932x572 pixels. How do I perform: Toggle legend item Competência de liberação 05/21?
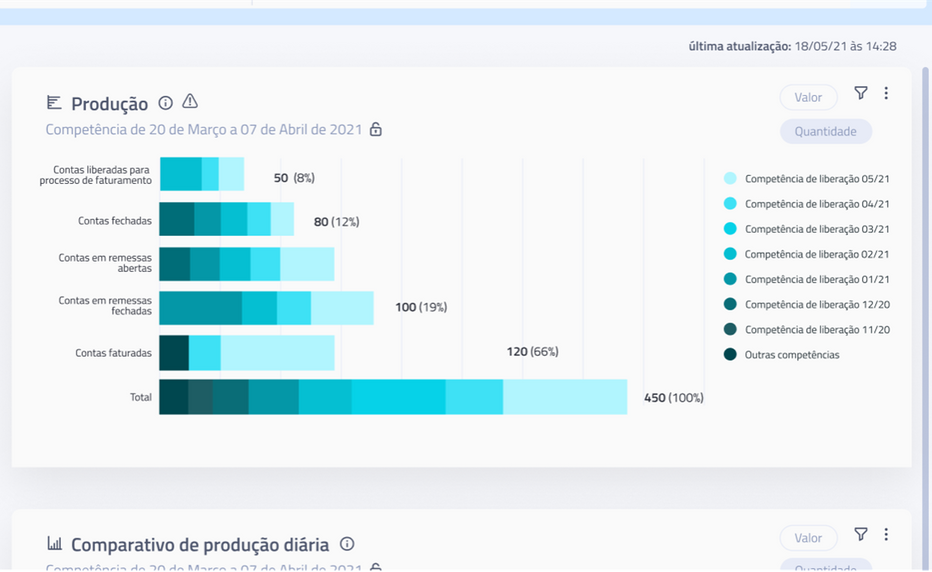click(x=816, y=179)
